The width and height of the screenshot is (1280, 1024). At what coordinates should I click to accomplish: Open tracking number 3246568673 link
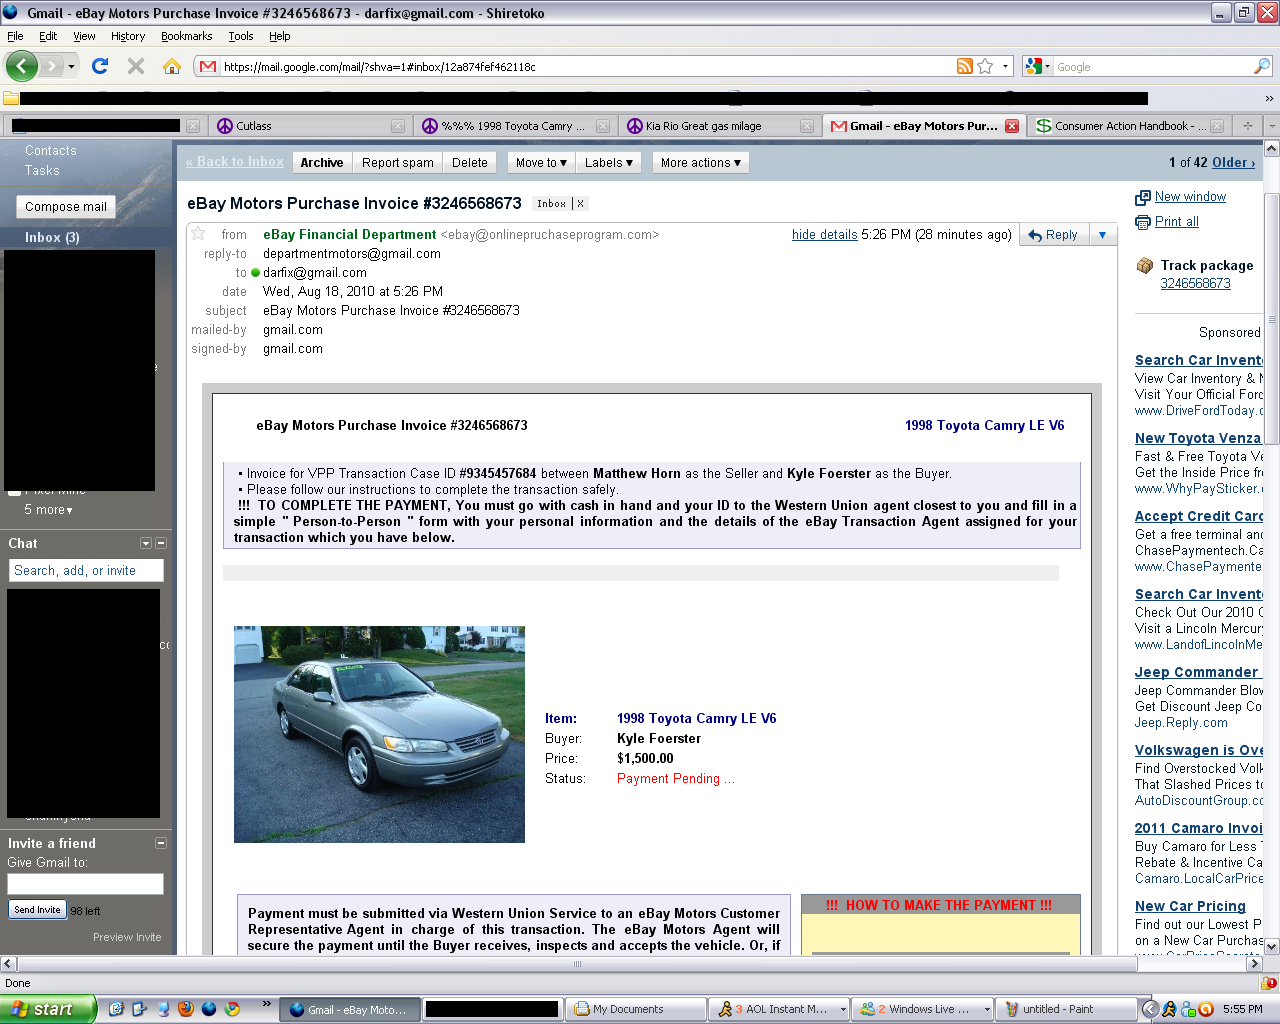tap(1195, 284)
